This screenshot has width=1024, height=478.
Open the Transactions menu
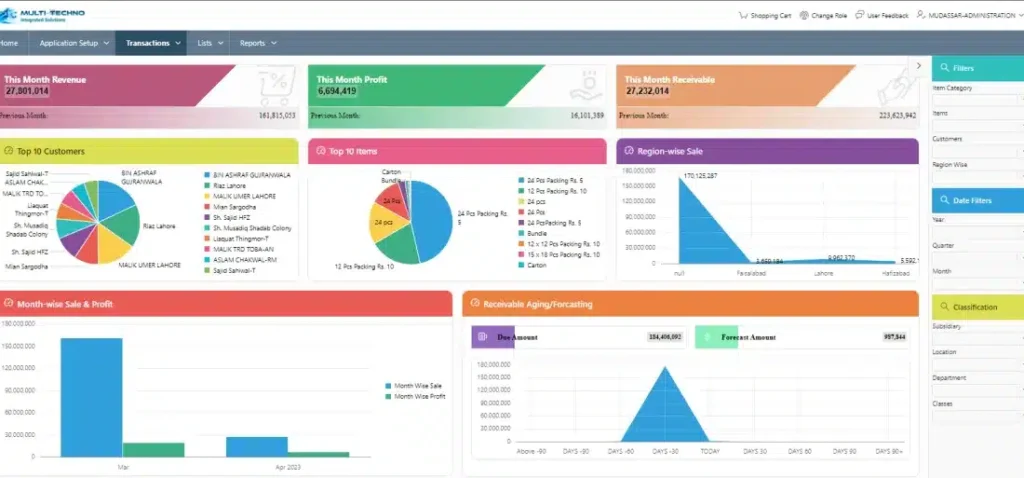(153, 43)
